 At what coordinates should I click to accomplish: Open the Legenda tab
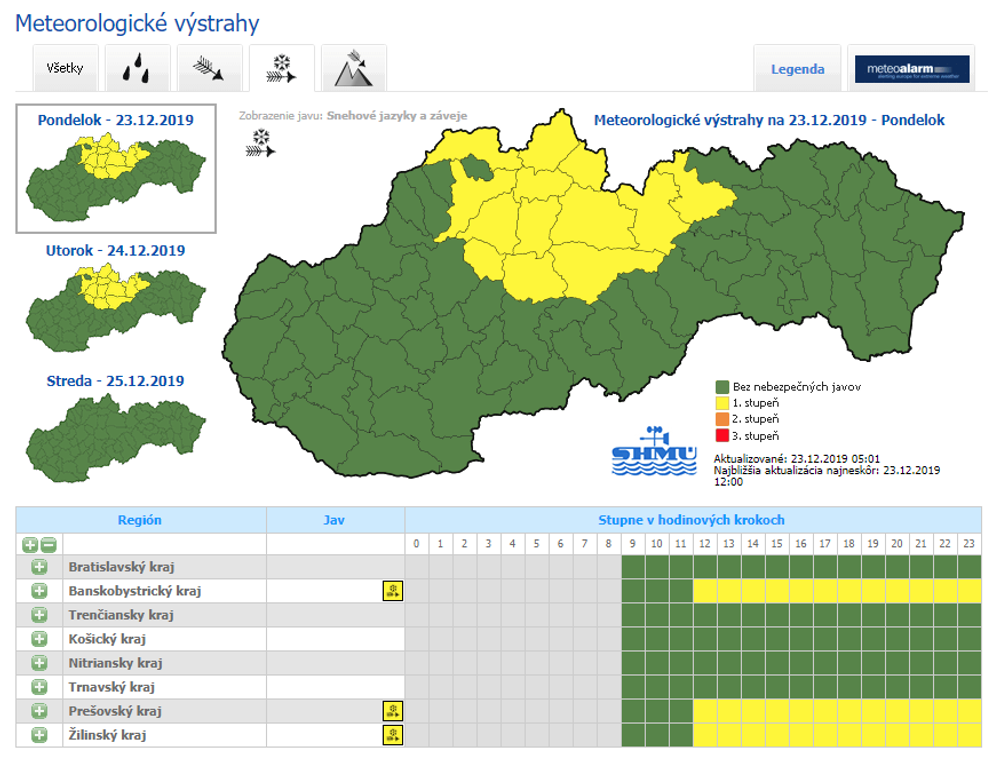pyautogui.click(x=797, y=70)
